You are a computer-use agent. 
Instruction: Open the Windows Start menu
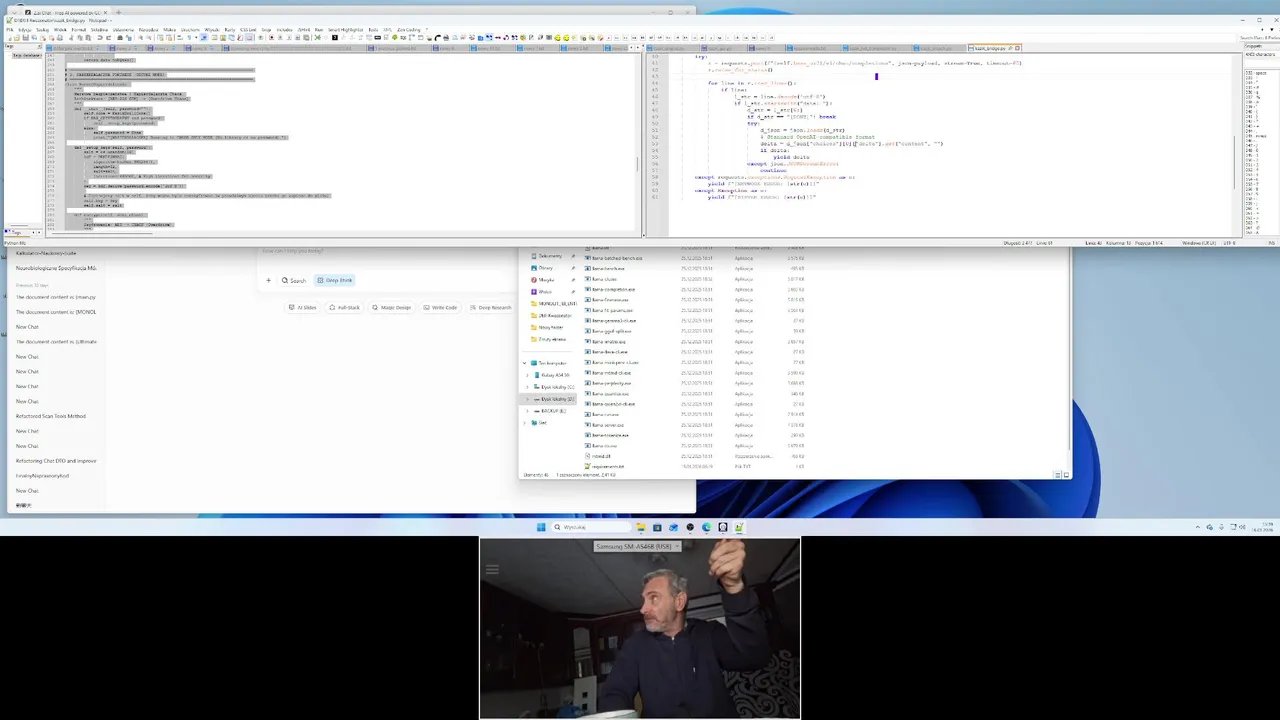point(541,527)
